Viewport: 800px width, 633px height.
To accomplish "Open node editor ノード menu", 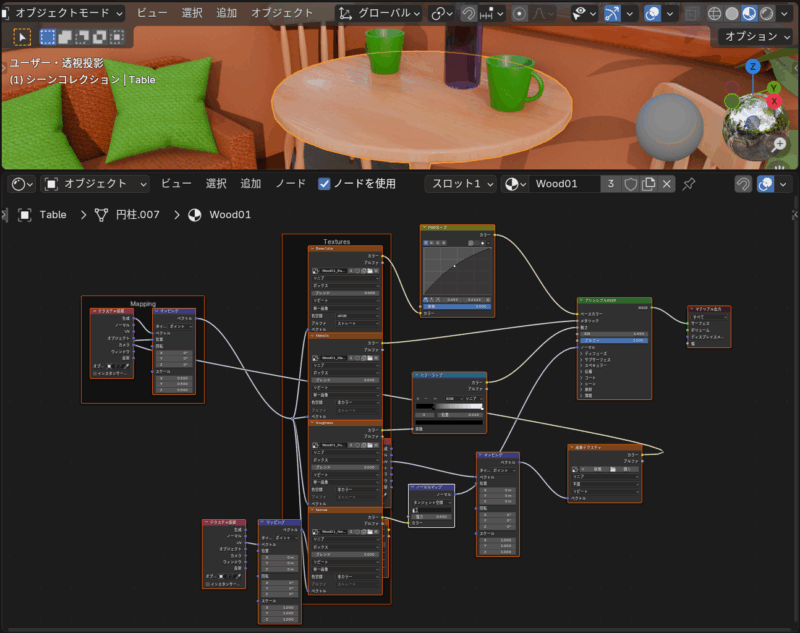I will [x=290, y=184].
